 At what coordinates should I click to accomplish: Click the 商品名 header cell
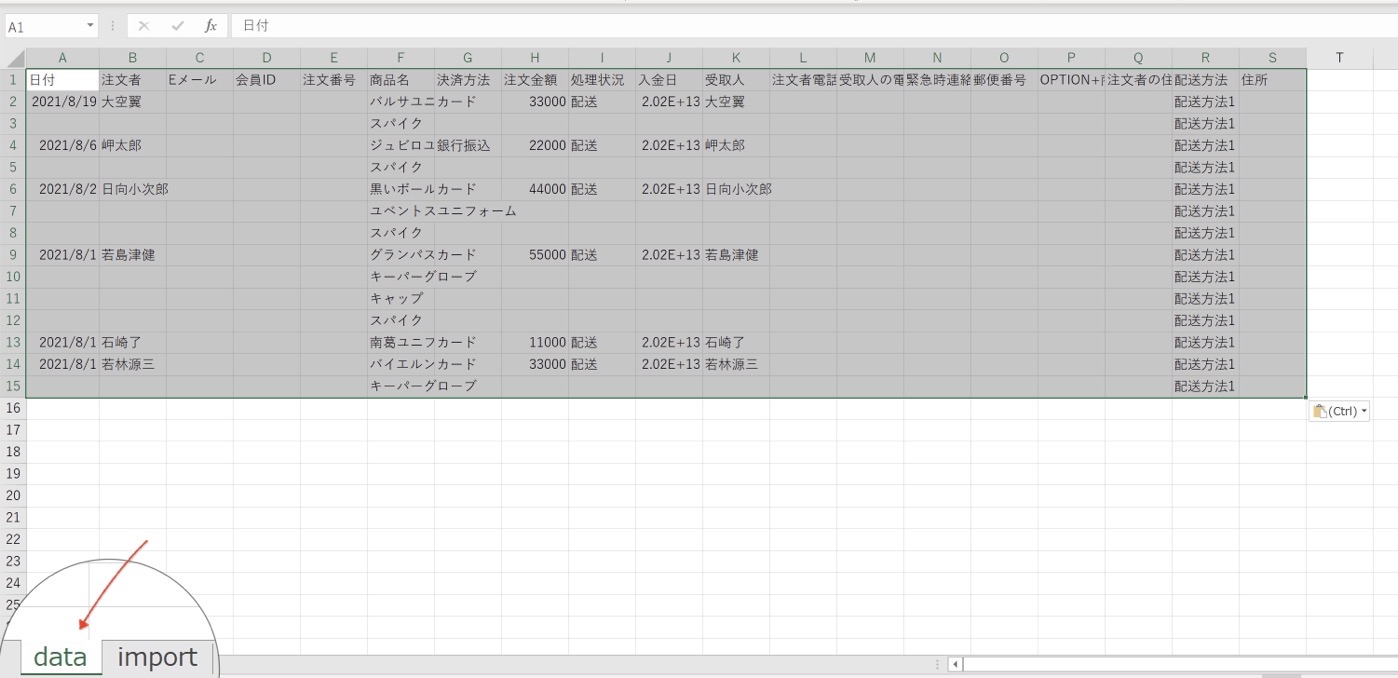point(401,80)
